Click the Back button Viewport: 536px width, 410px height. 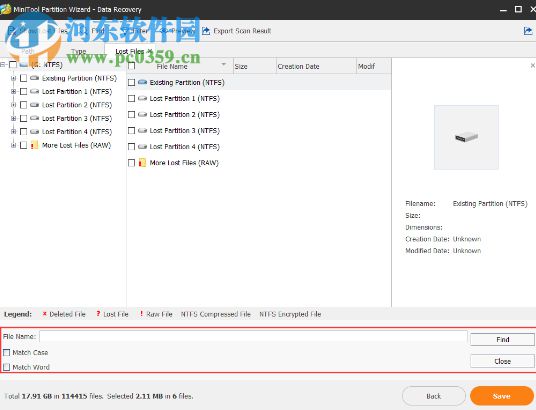434,396
